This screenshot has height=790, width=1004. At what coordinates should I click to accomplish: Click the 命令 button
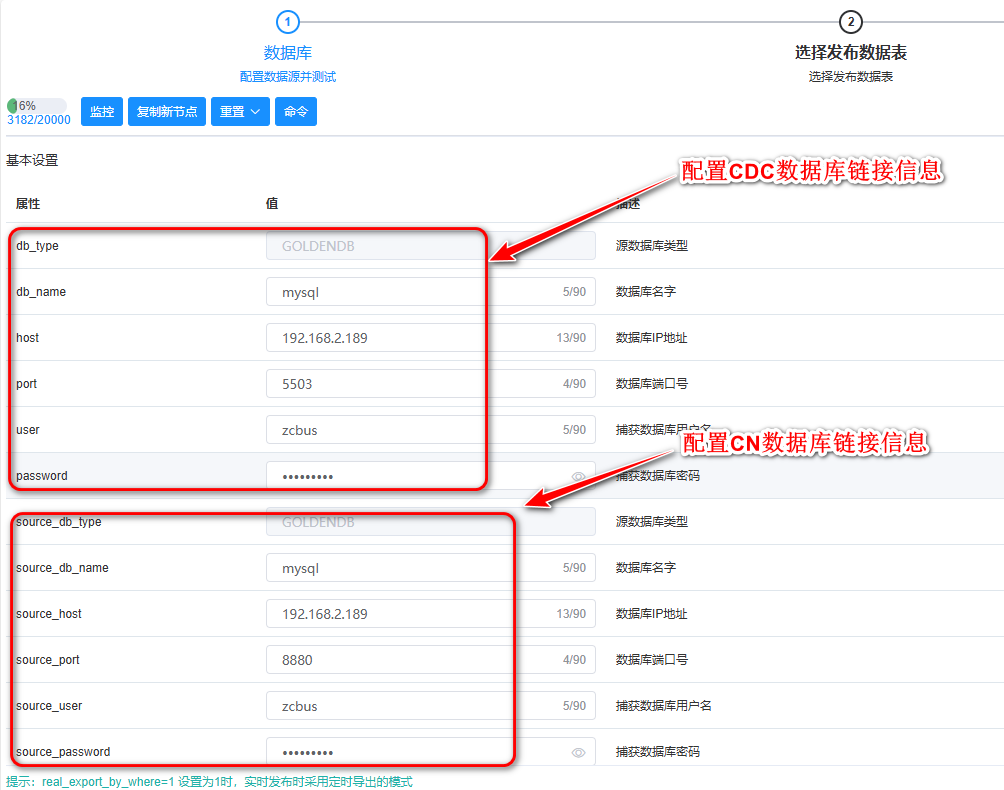296,112
